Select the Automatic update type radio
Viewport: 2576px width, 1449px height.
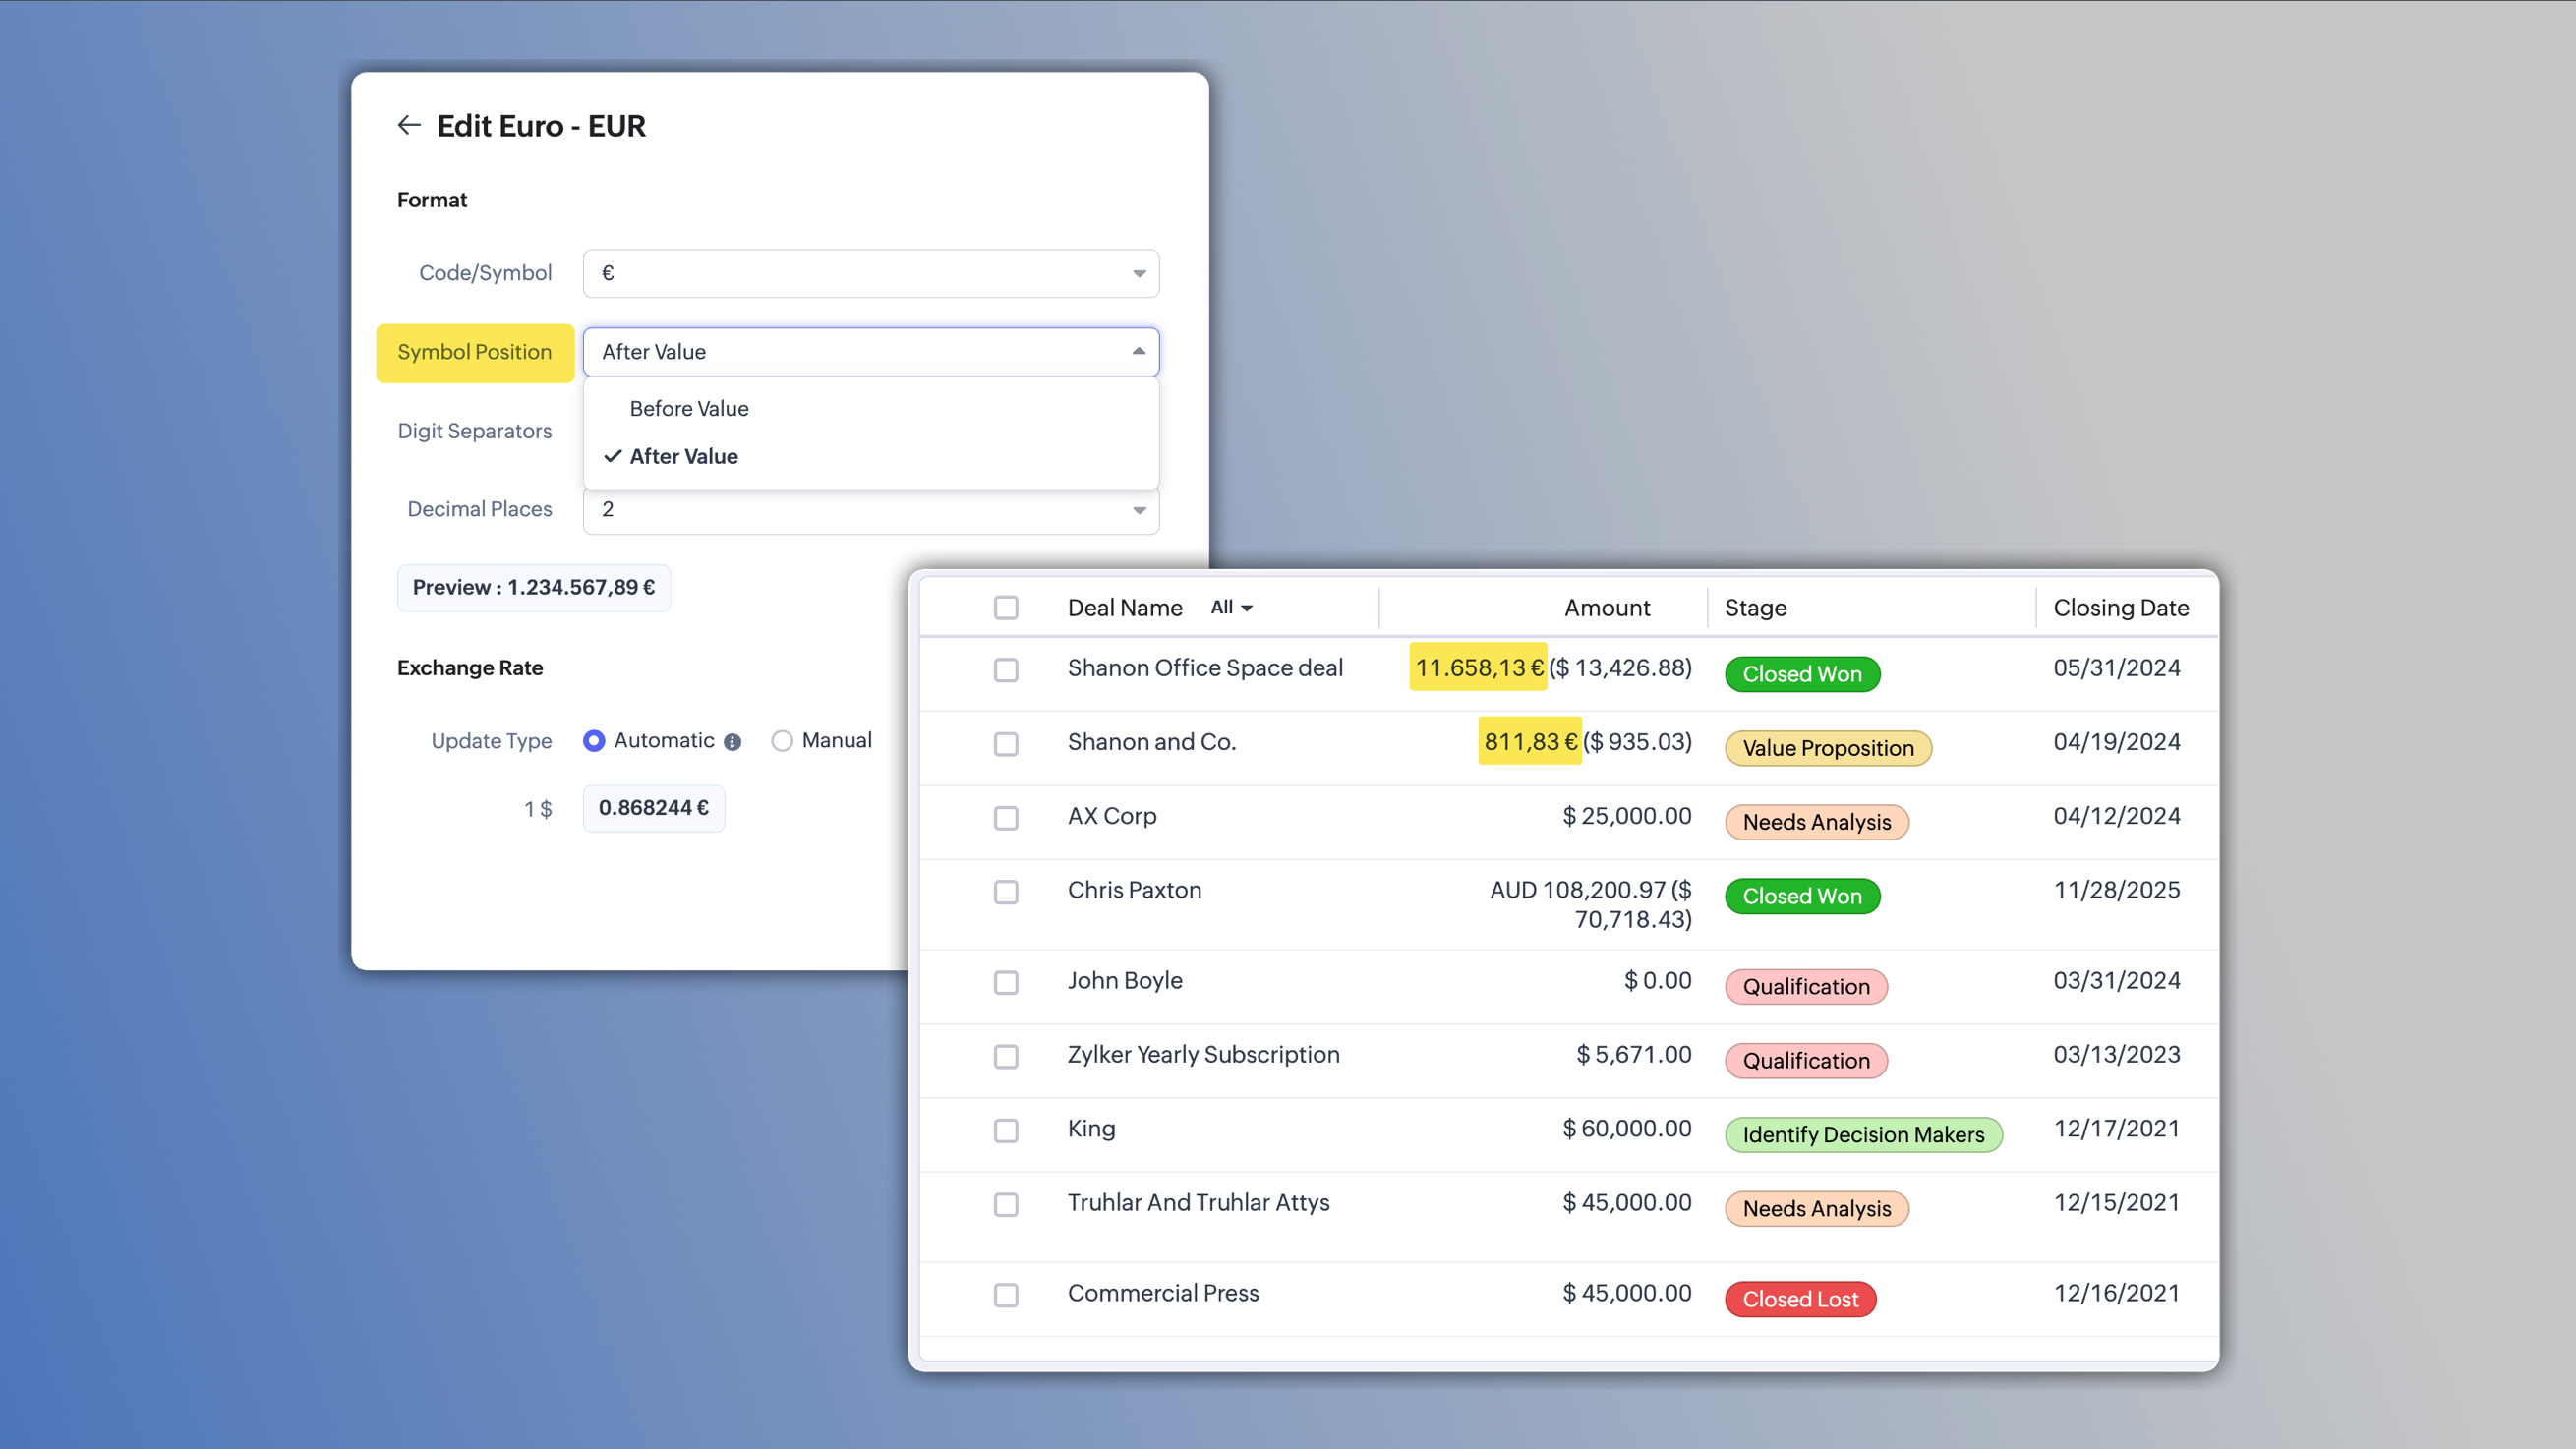[594, 741]
